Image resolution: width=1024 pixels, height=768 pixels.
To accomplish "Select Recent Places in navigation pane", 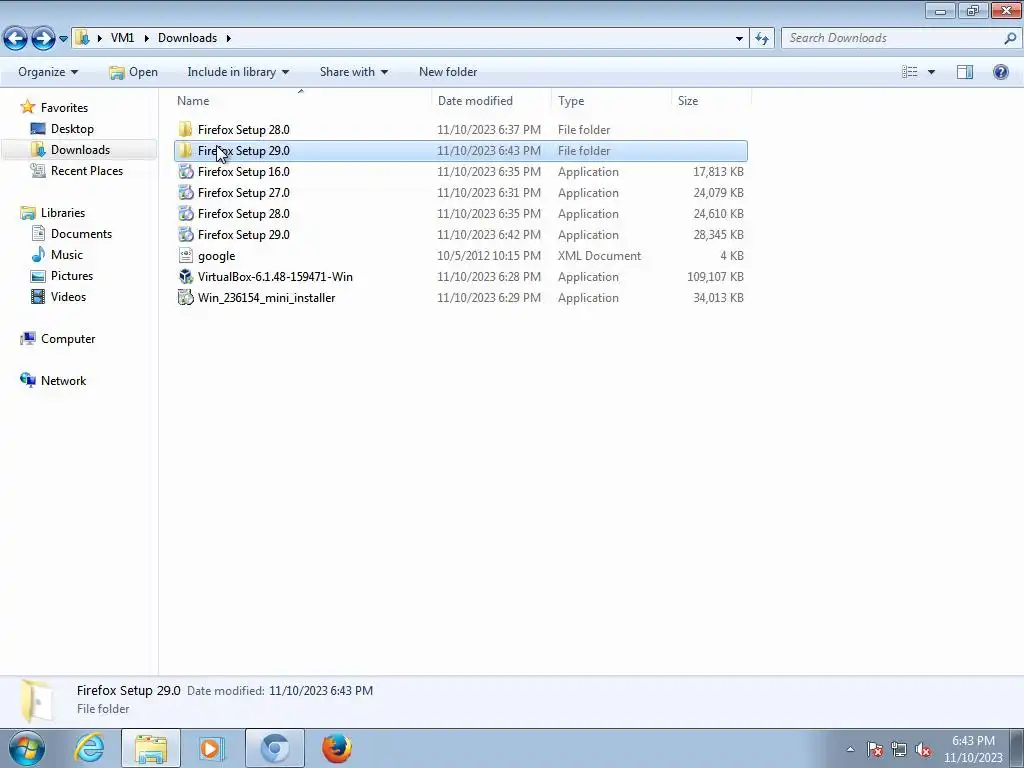I will tap(87, 170).
